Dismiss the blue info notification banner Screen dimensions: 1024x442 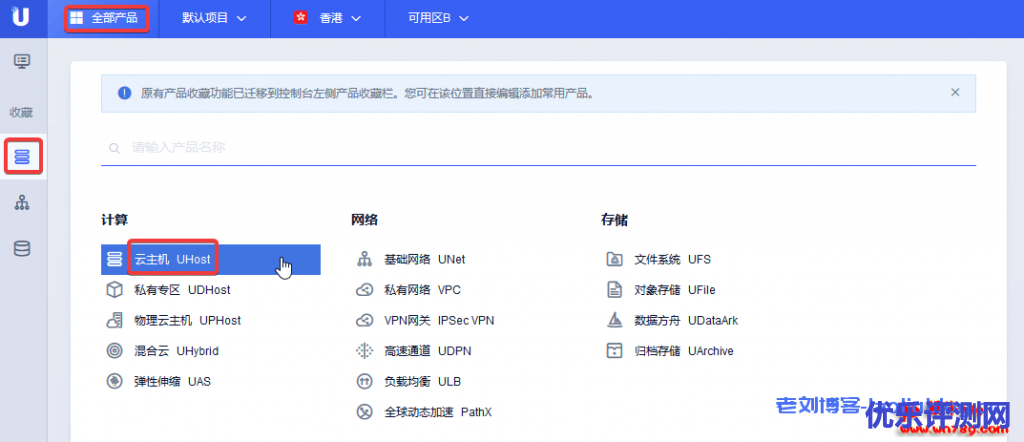coord(955,92)
